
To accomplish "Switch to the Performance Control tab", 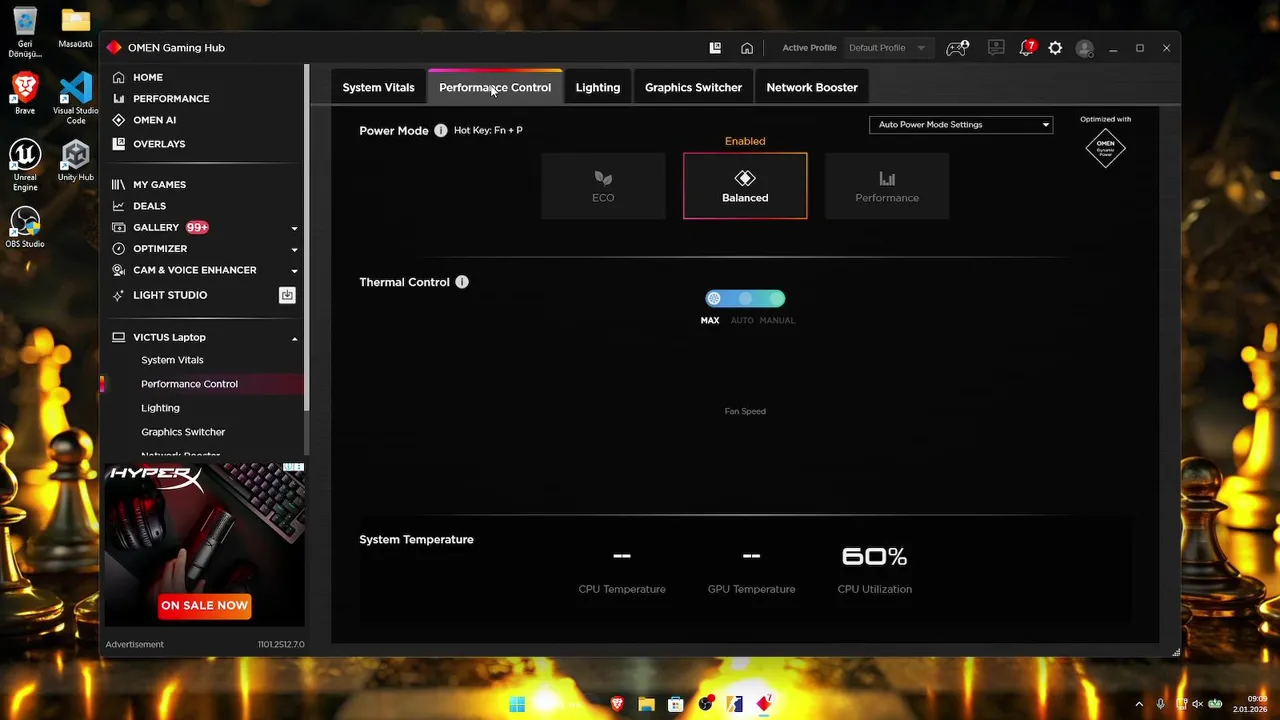I will click(495, 87).
